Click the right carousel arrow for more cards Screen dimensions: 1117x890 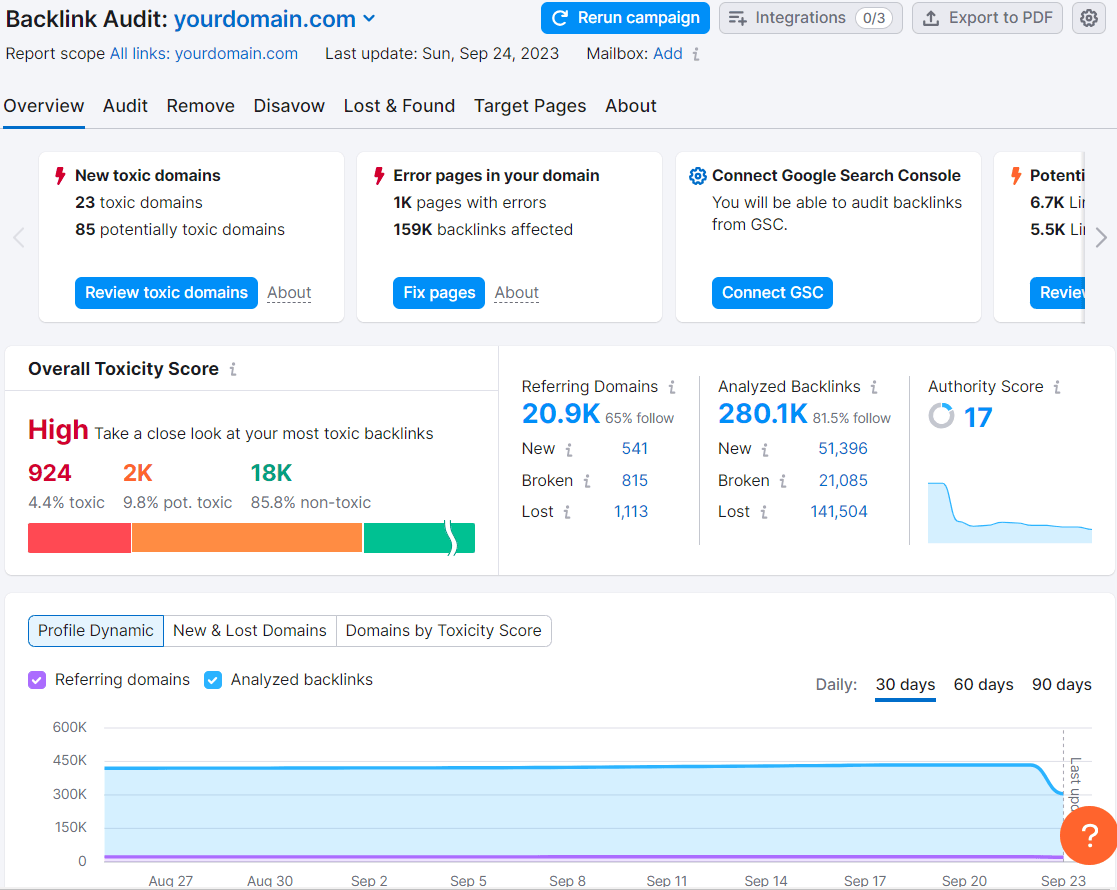point(1100,237)
